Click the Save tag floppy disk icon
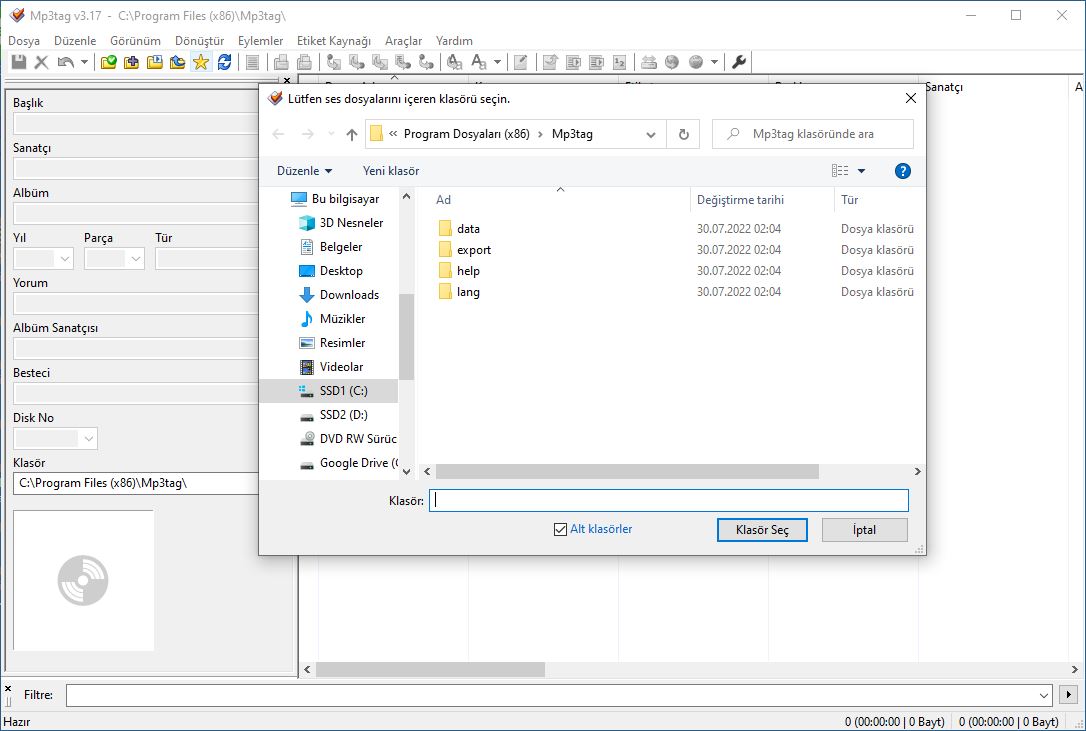 pyautogui.click(x=19, y=62)
